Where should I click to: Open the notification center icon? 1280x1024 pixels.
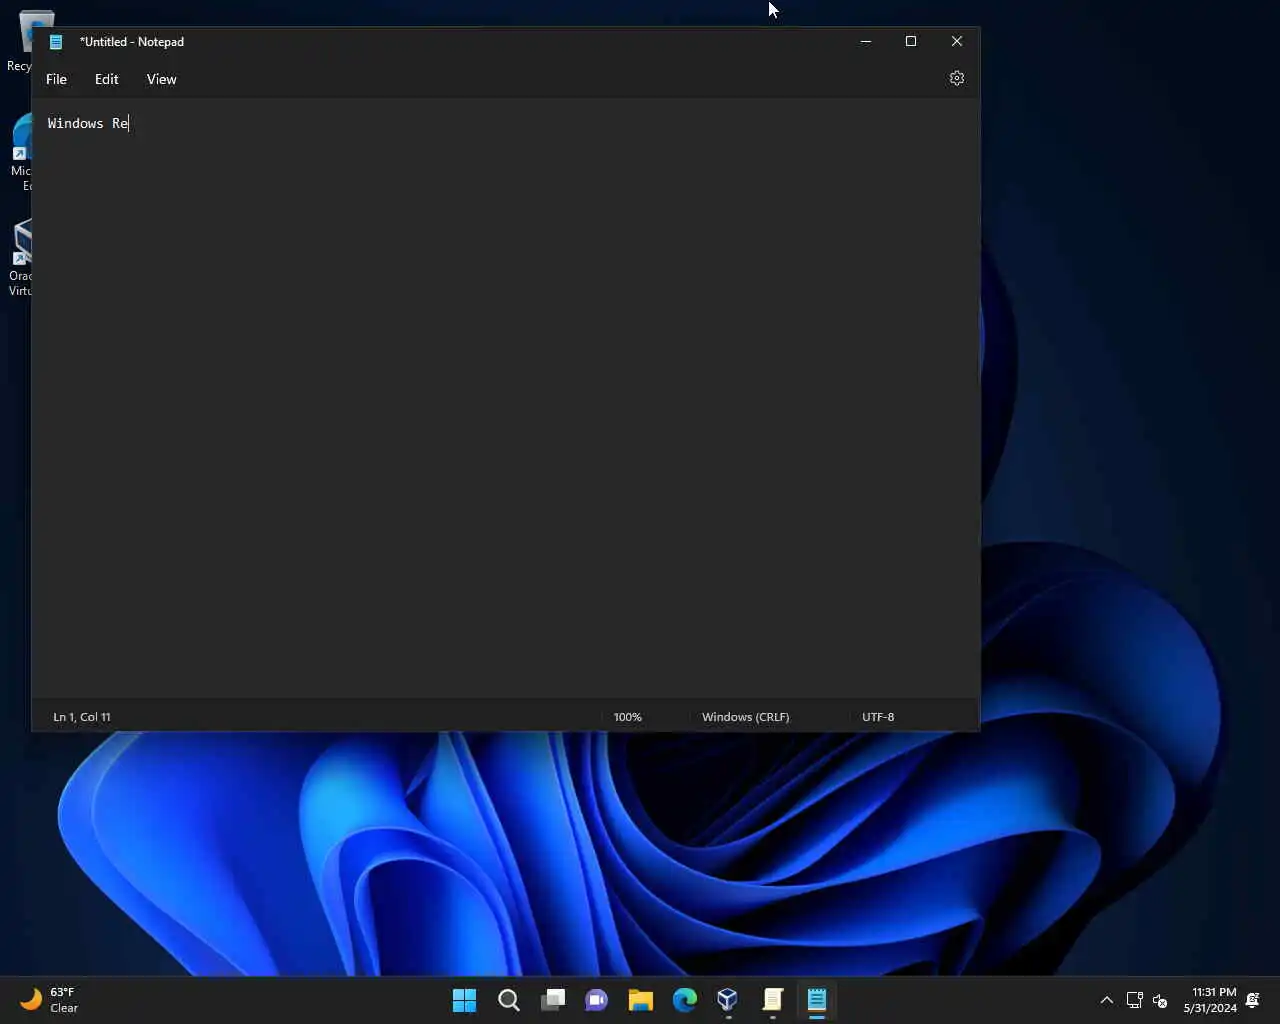click(x=1253, y=1000)
